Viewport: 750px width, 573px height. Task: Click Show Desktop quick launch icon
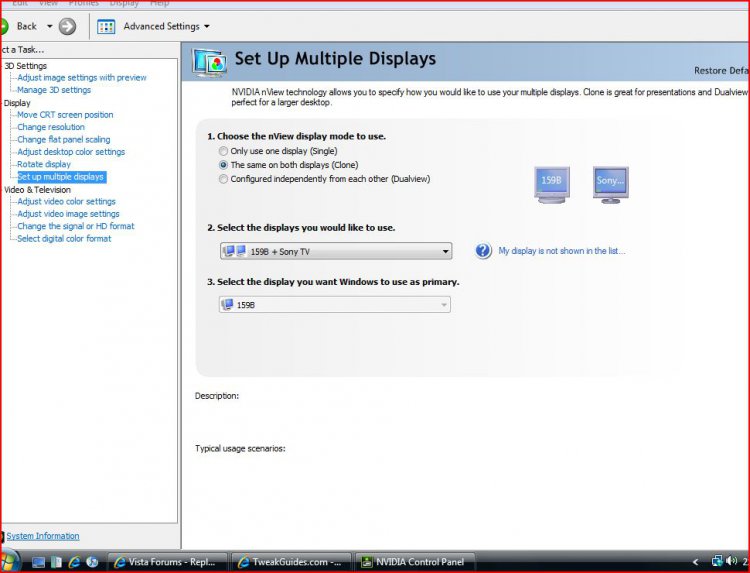point(38,562)
